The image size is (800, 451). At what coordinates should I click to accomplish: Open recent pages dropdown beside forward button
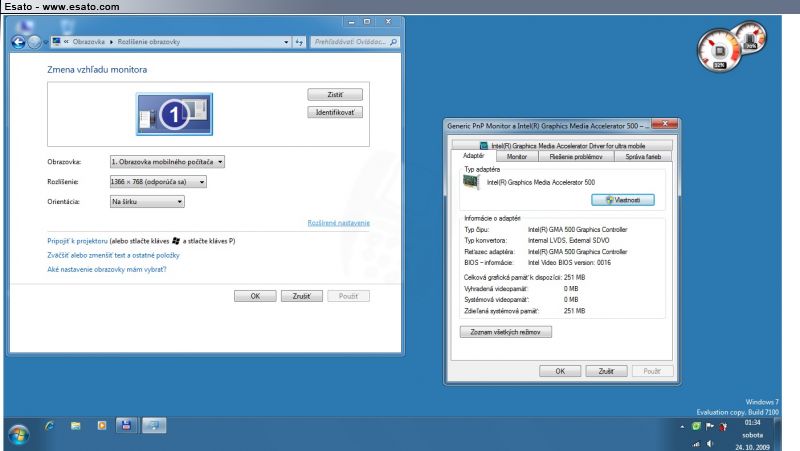45,42
